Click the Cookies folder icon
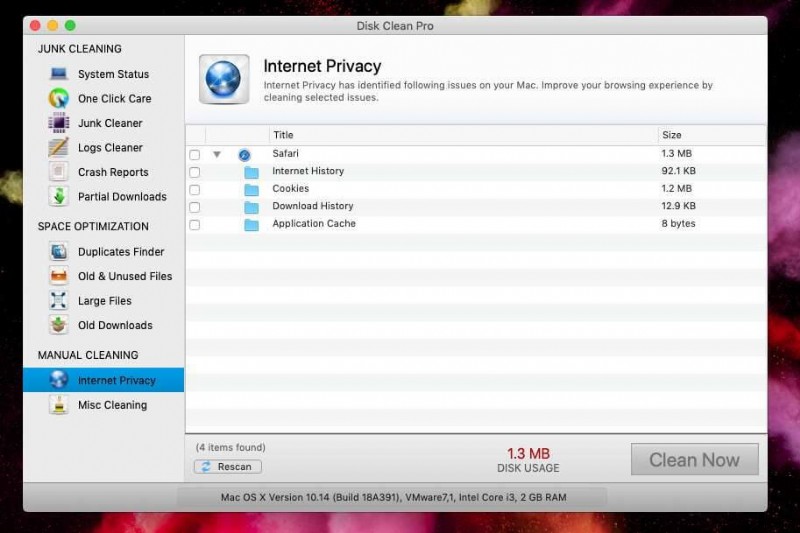800x533 pixels. coord(251,190)
